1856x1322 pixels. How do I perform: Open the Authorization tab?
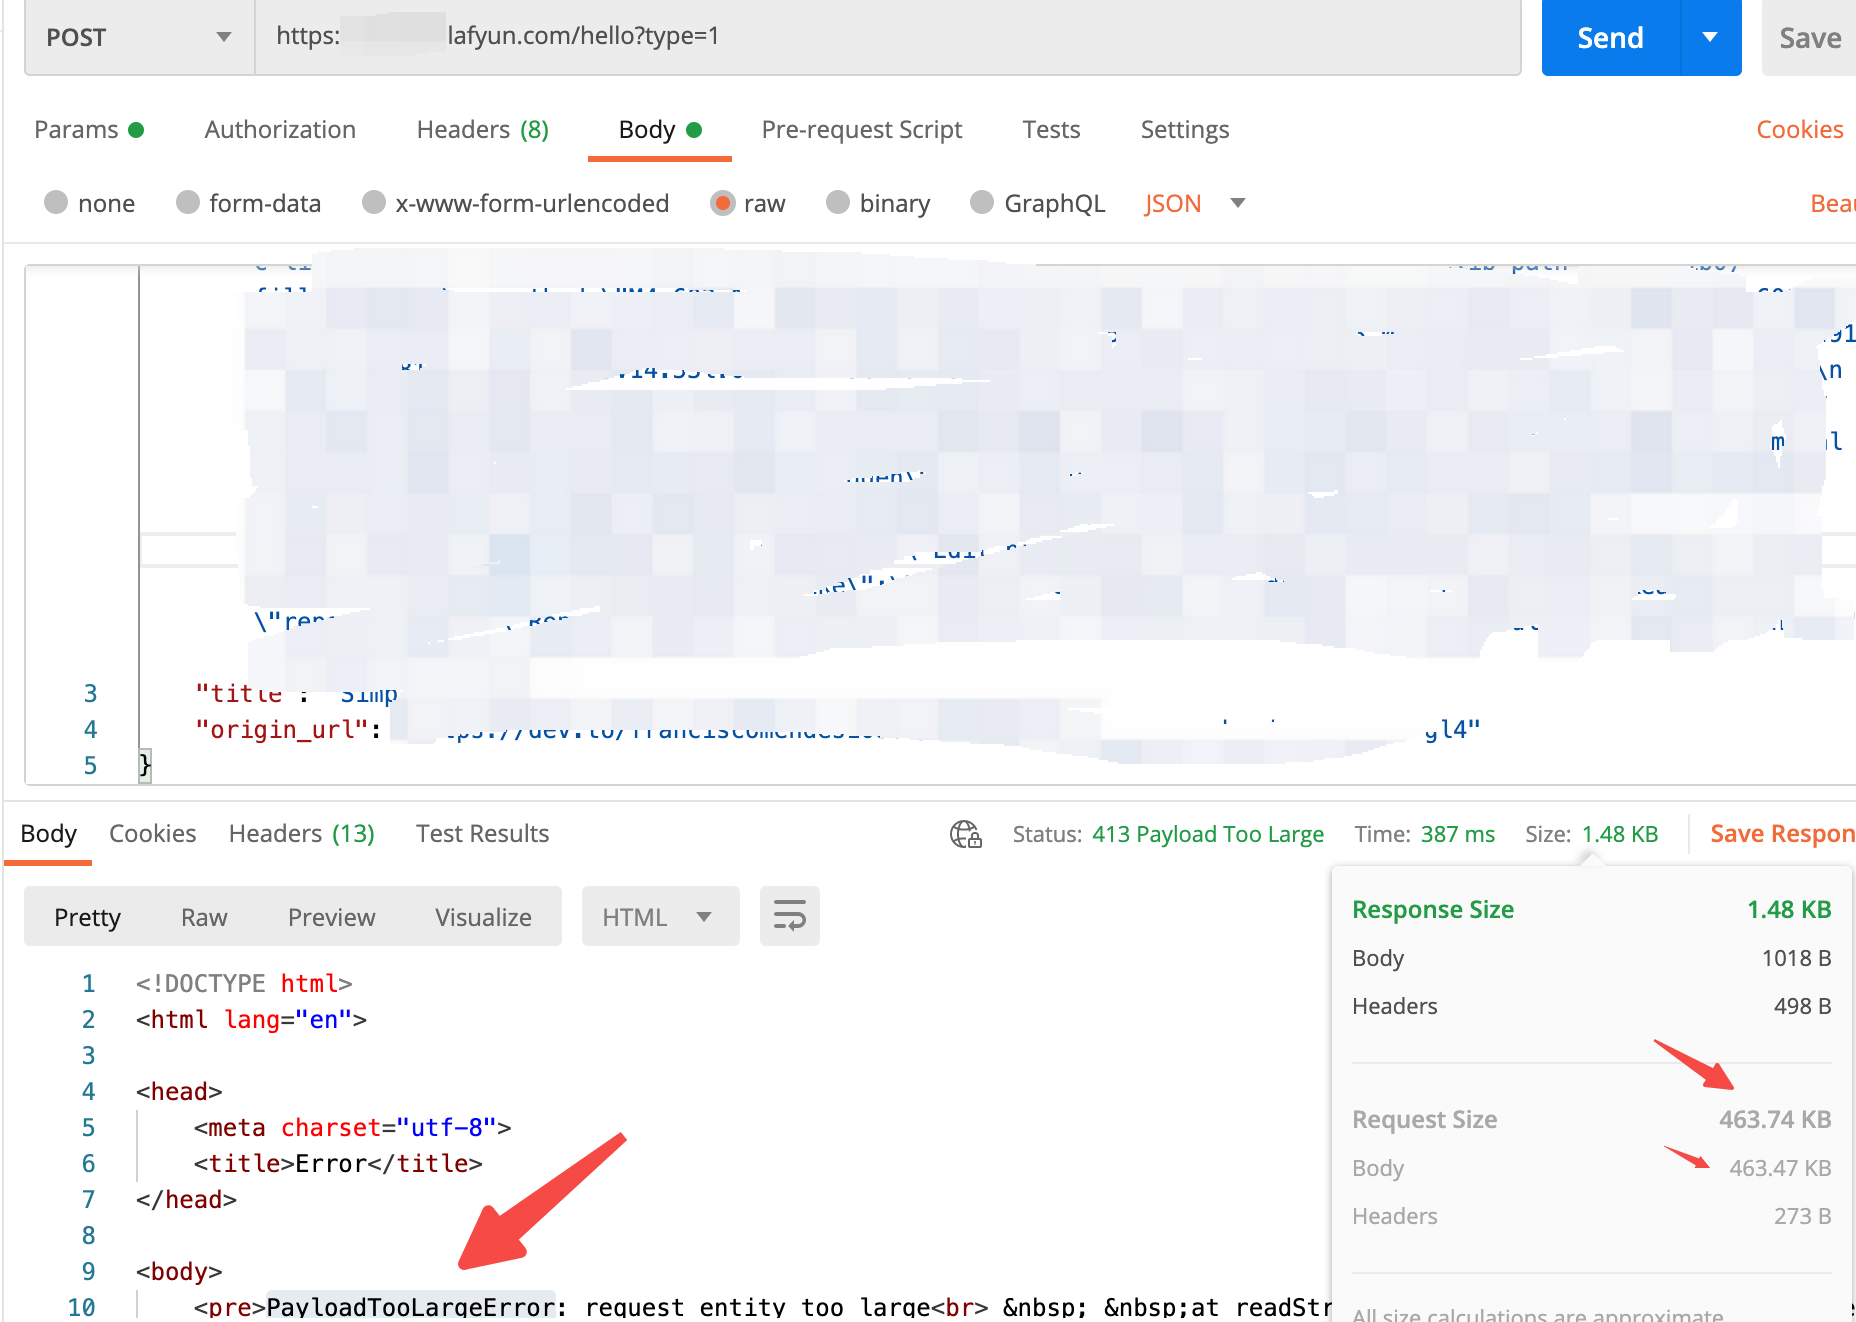[x=280, y=130]
